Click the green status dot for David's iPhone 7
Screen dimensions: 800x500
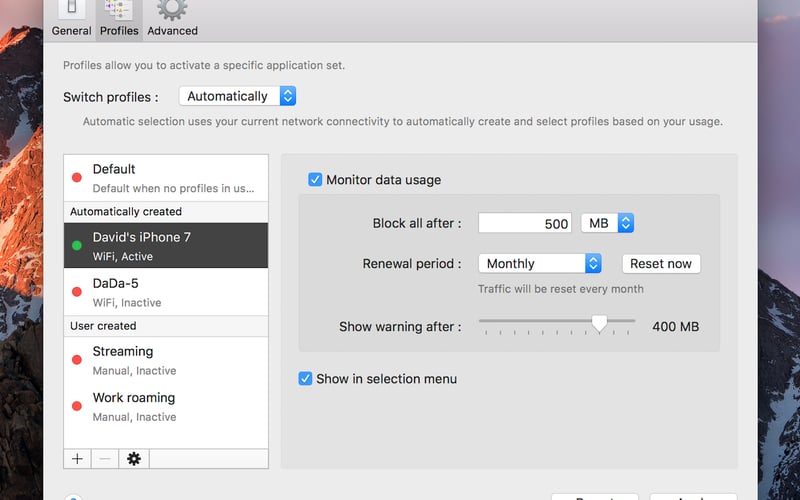[77, 245]
